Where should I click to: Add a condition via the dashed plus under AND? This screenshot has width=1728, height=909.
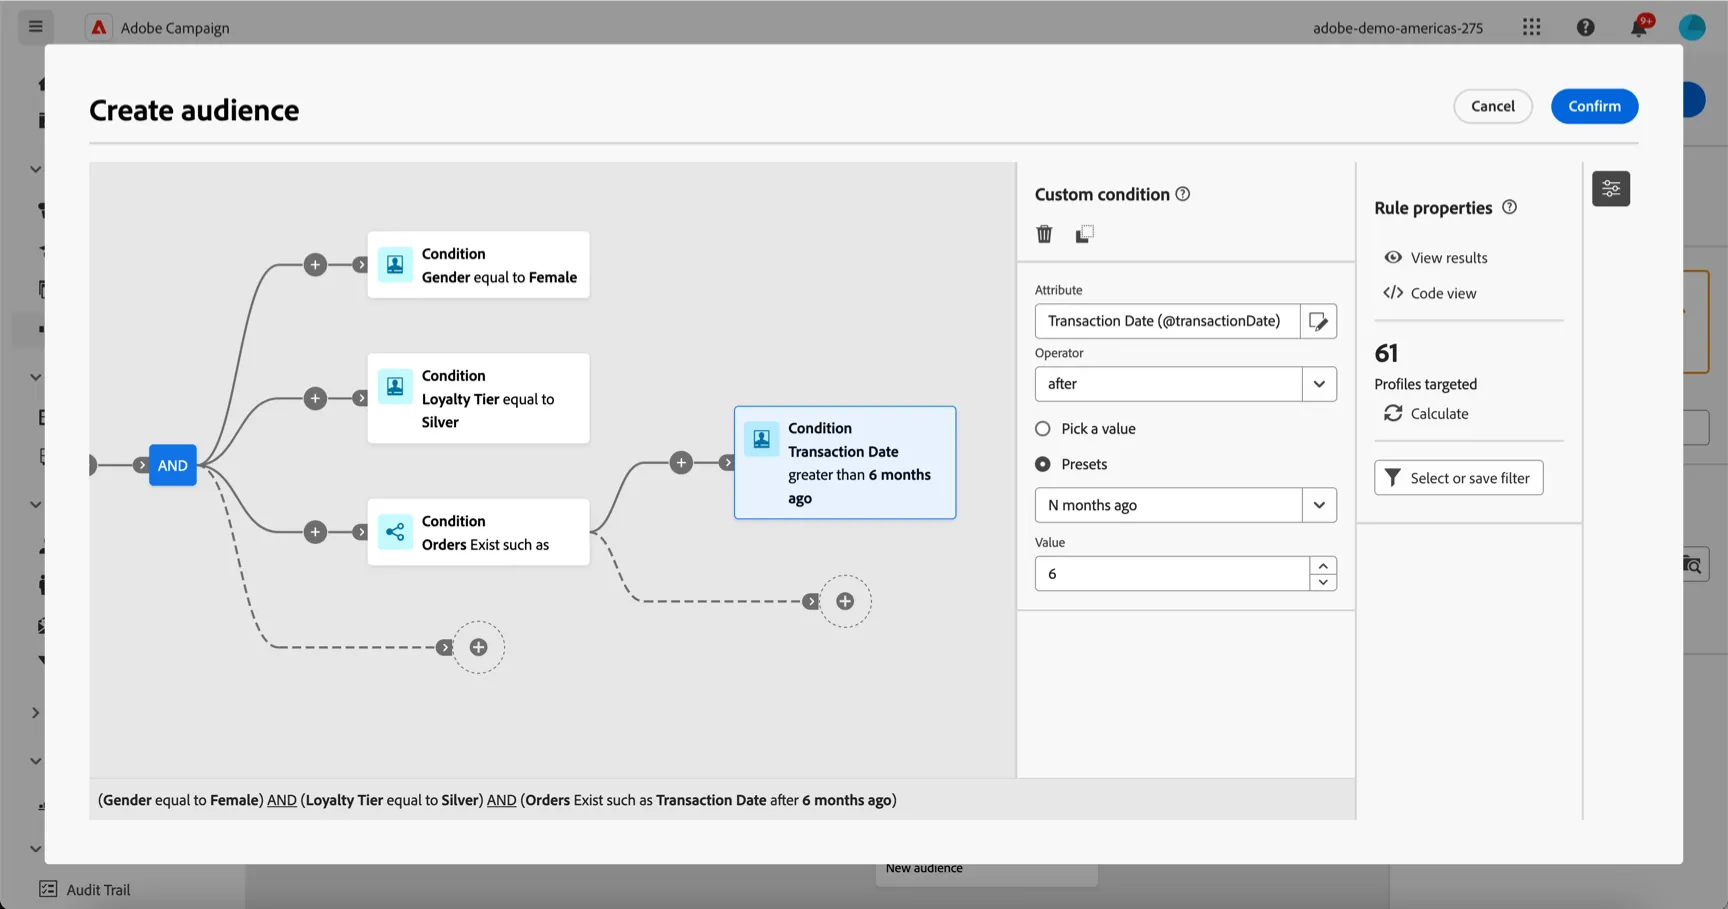pos(479,647)
